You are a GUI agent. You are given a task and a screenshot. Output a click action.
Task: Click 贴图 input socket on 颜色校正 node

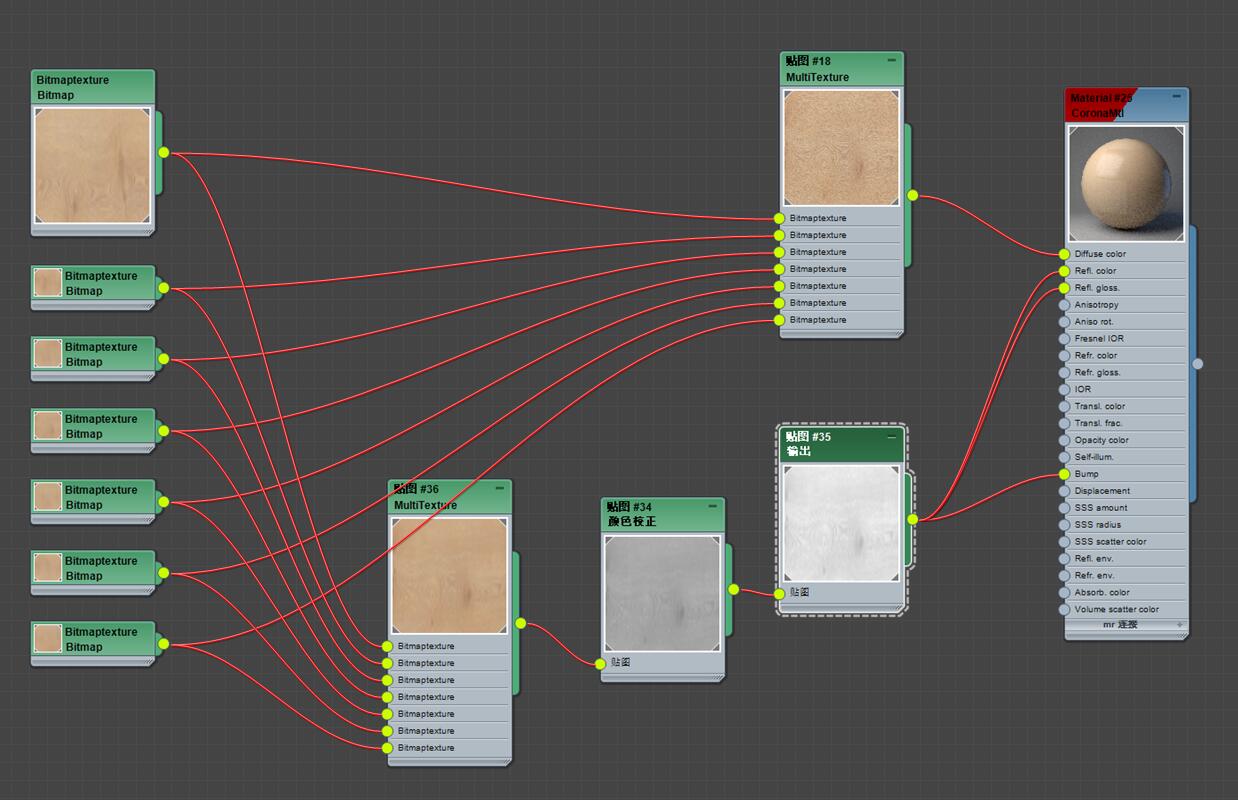(601, 663)
